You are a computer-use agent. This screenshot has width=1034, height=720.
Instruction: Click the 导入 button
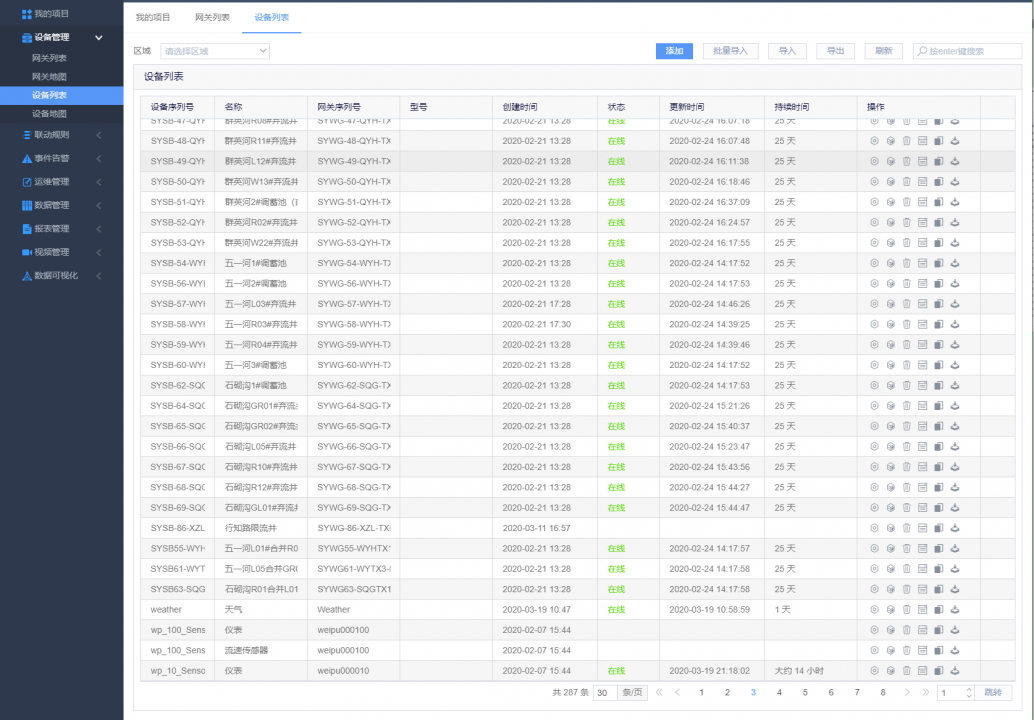787,51
